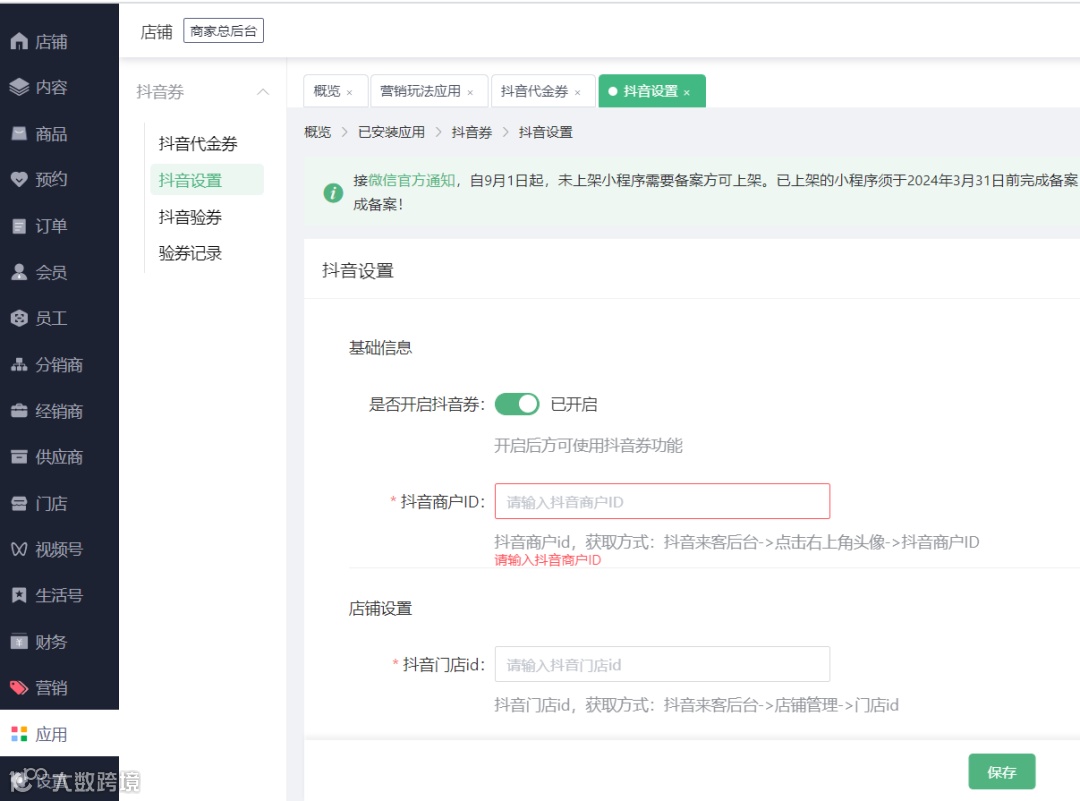Viewport: 1080px width, 801px height.
Task: Click the 内容 layers icon
Action: 19,87
